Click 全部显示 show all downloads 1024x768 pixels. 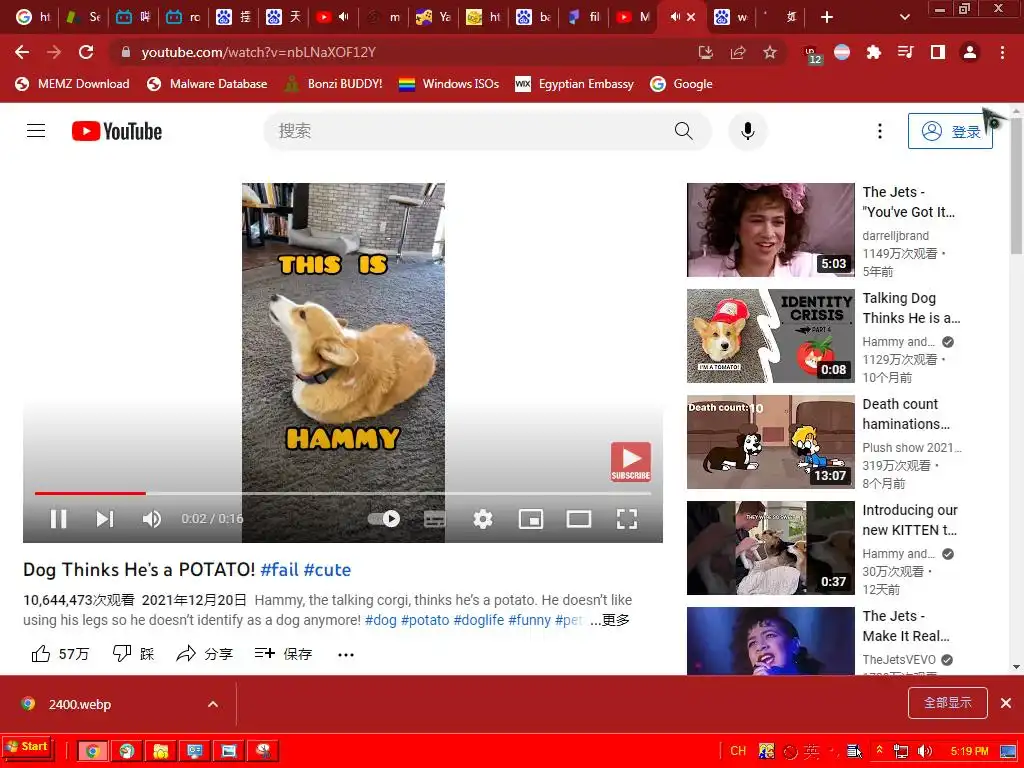[x=948, y=703]
